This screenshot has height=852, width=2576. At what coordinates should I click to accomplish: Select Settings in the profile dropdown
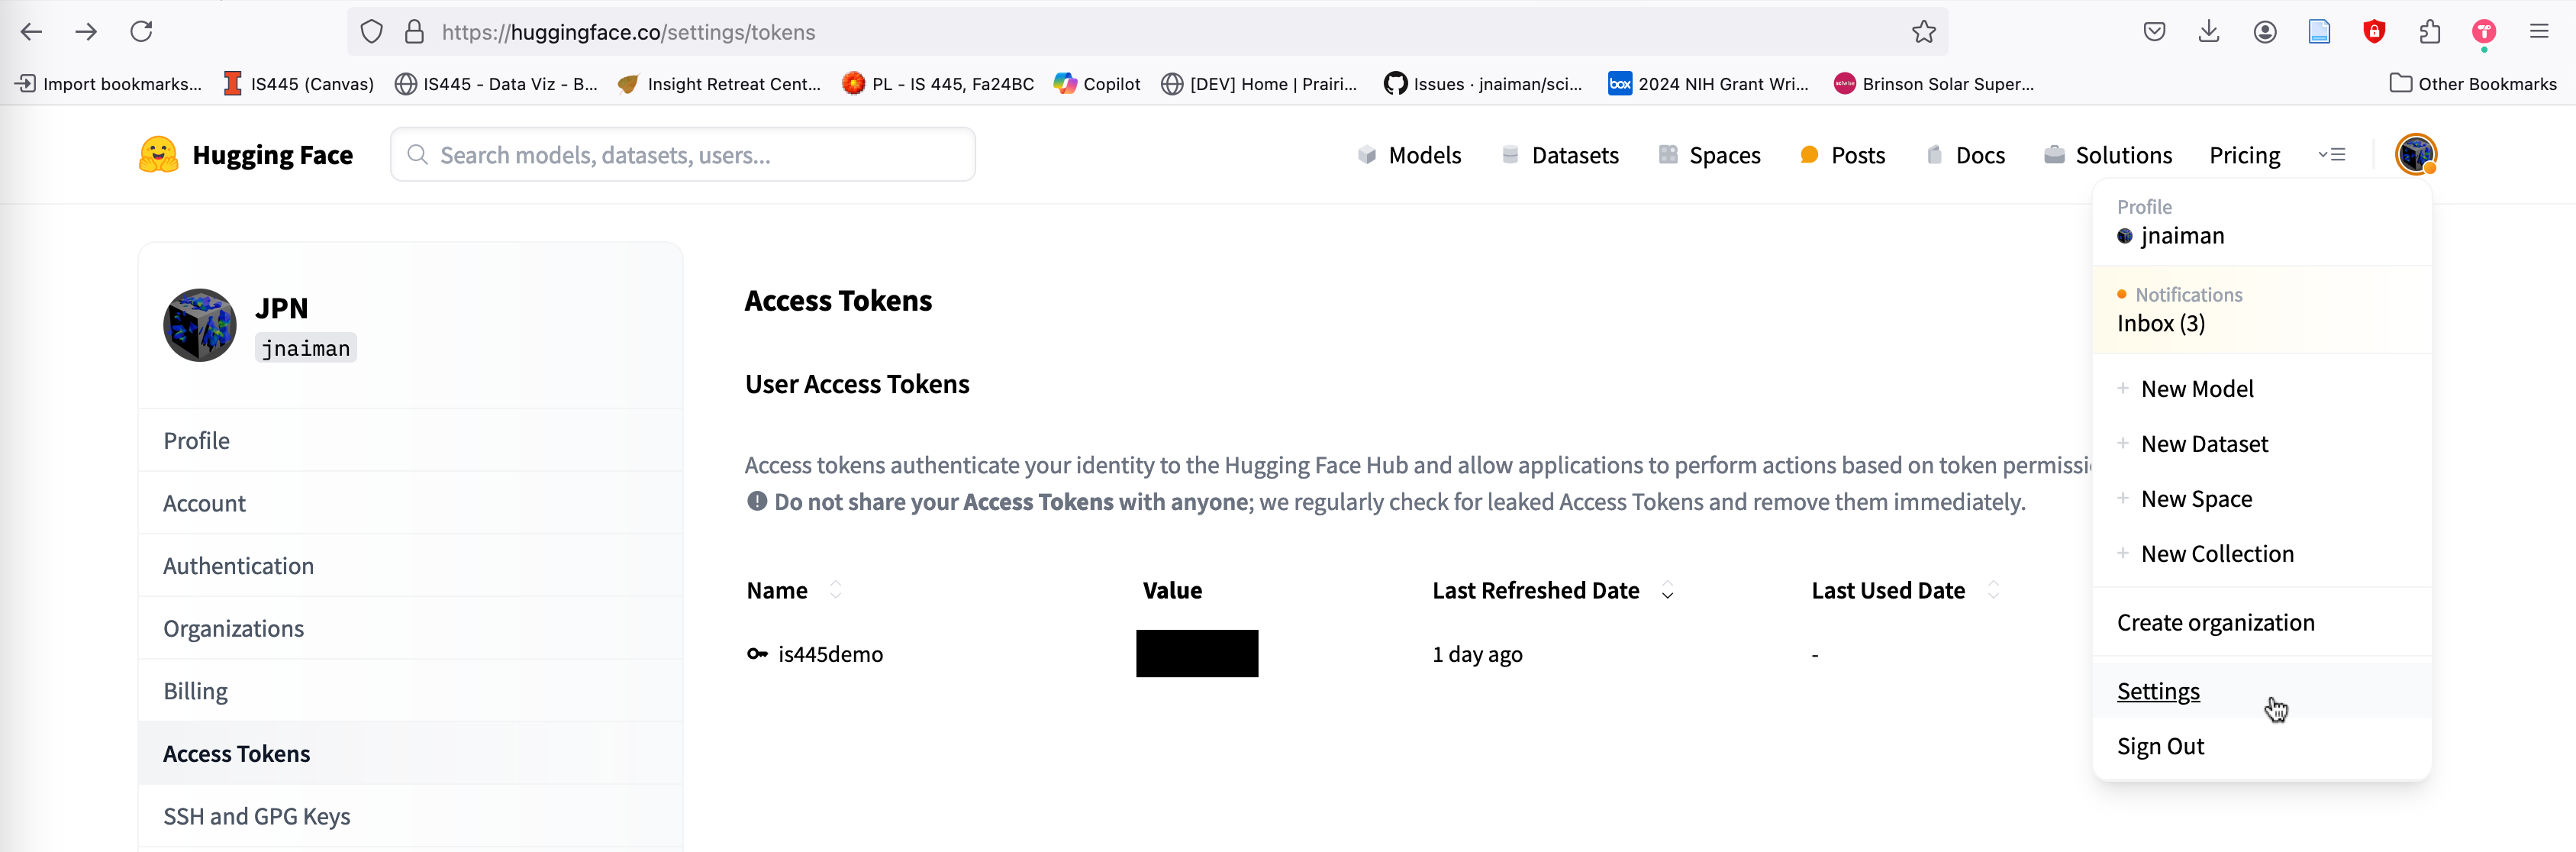tap(2157, 691)
